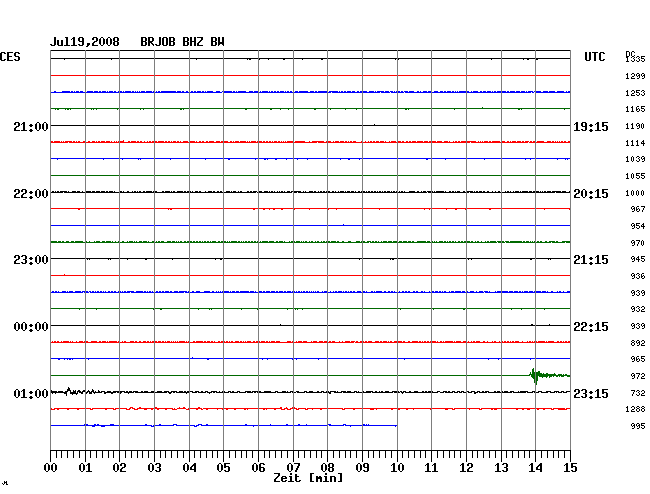Click the DC offset value 932

pyautogui.click(x=638, y=309)
